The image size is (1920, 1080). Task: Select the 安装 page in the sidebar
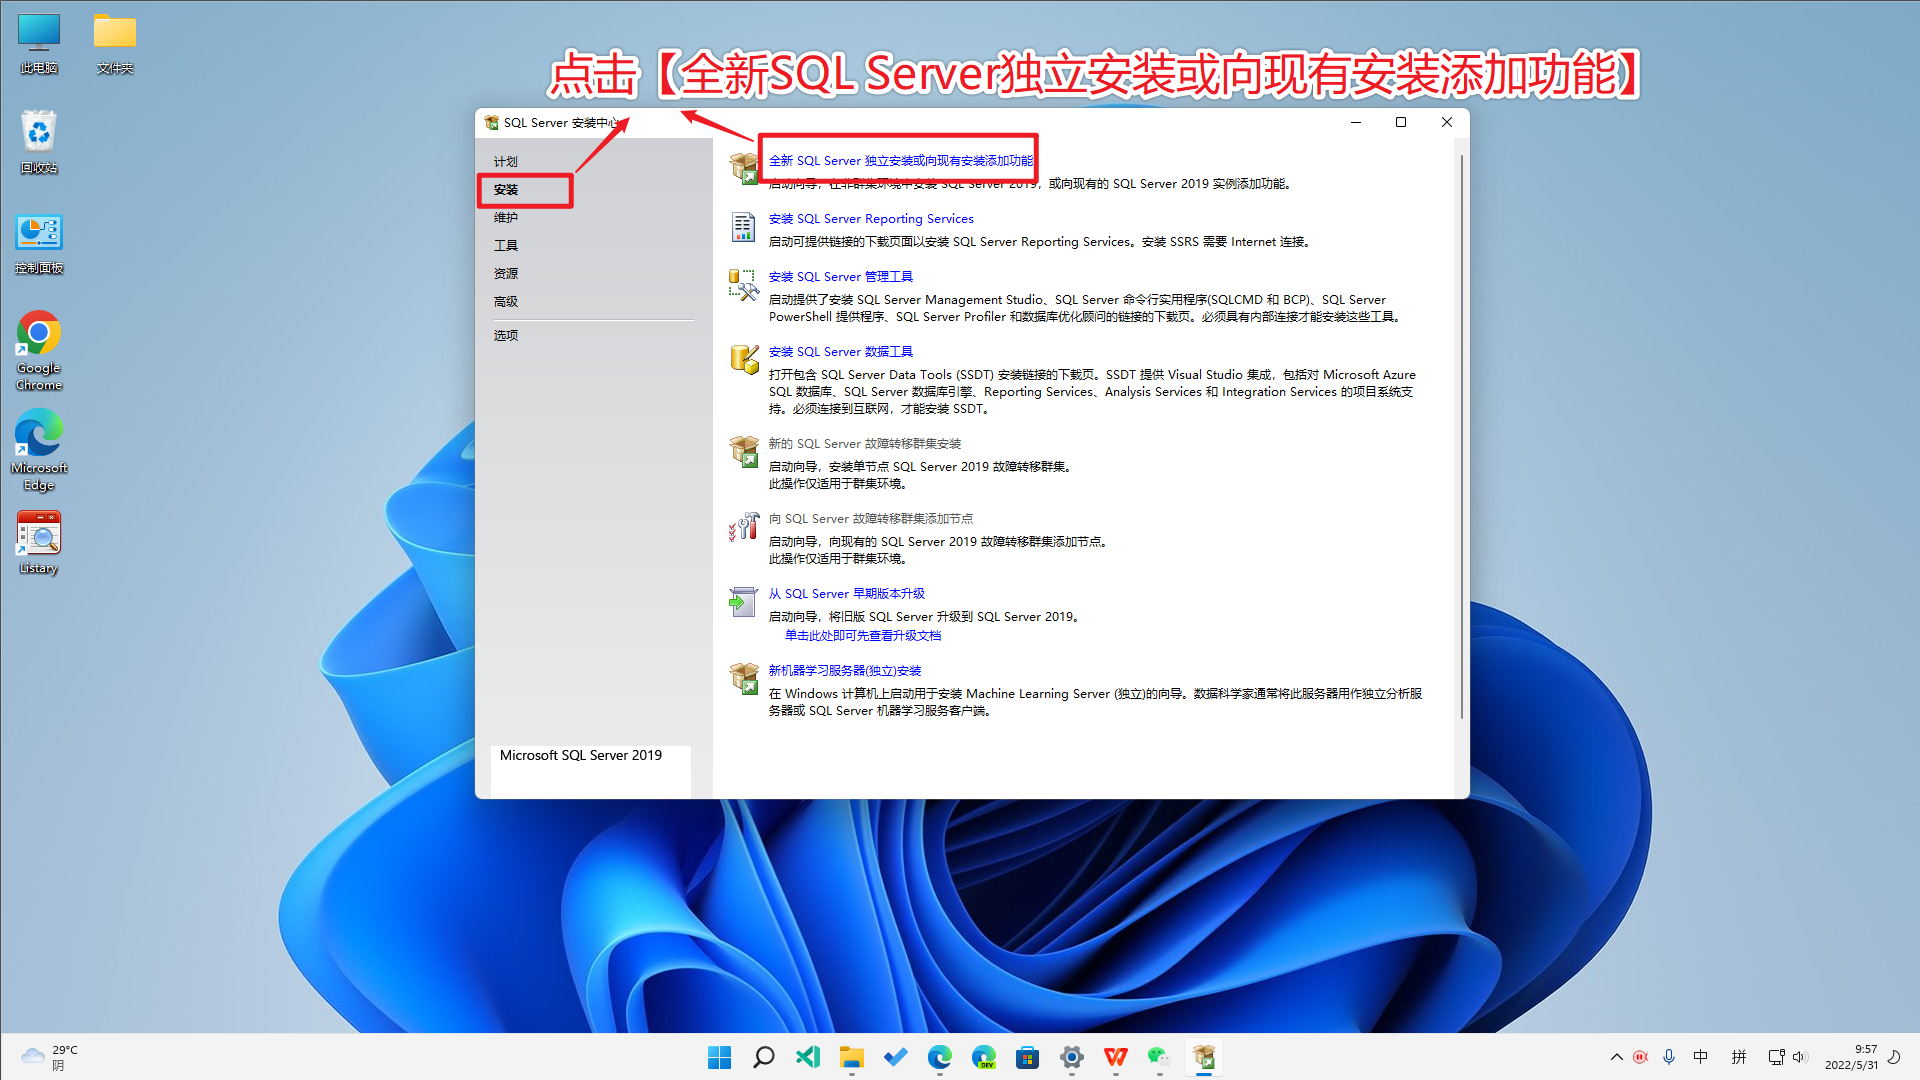[505, 189]
